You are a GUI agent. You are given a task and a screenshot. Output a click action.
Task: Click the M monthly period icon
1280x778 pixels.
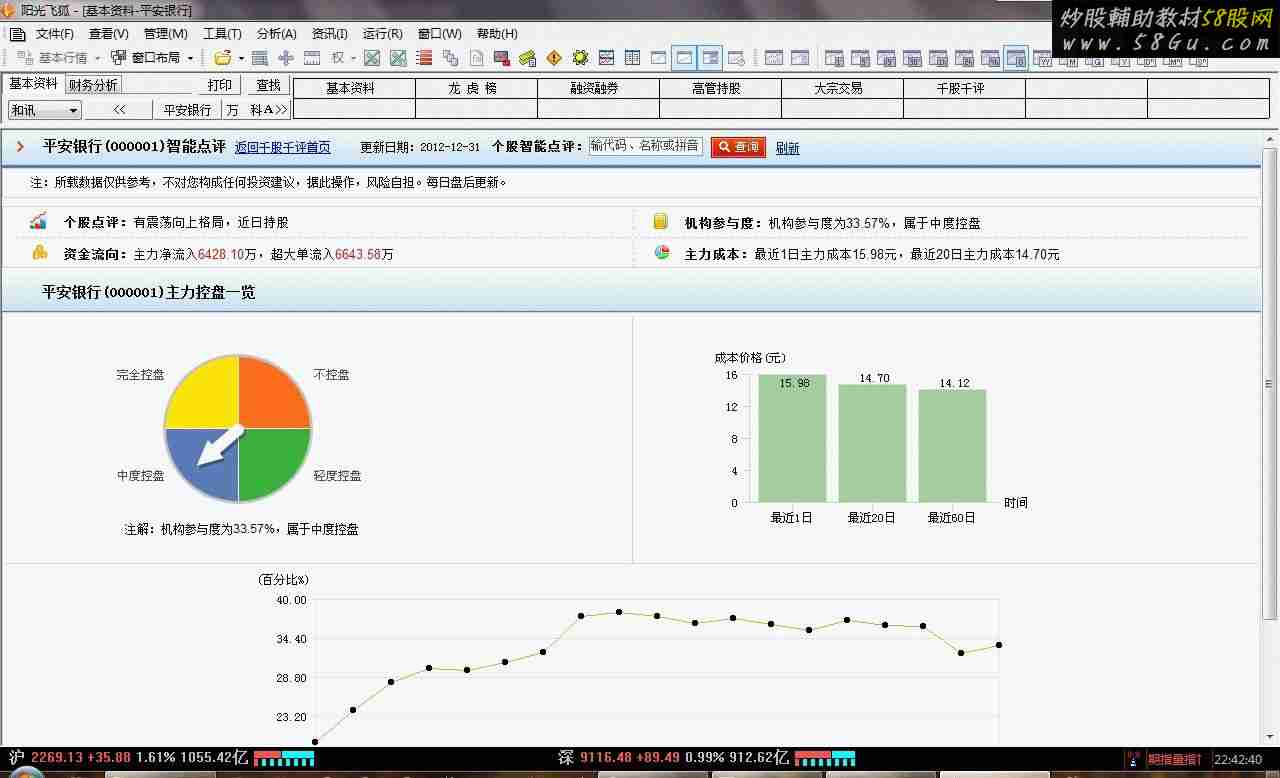tap(1071, 61)
